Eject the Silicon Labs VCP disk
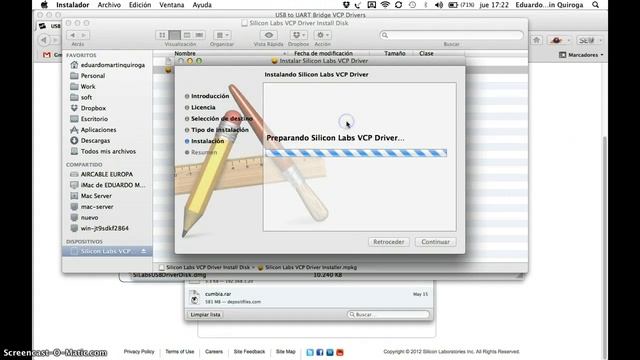Screen dimensions: 640x360 click(143, 251)
